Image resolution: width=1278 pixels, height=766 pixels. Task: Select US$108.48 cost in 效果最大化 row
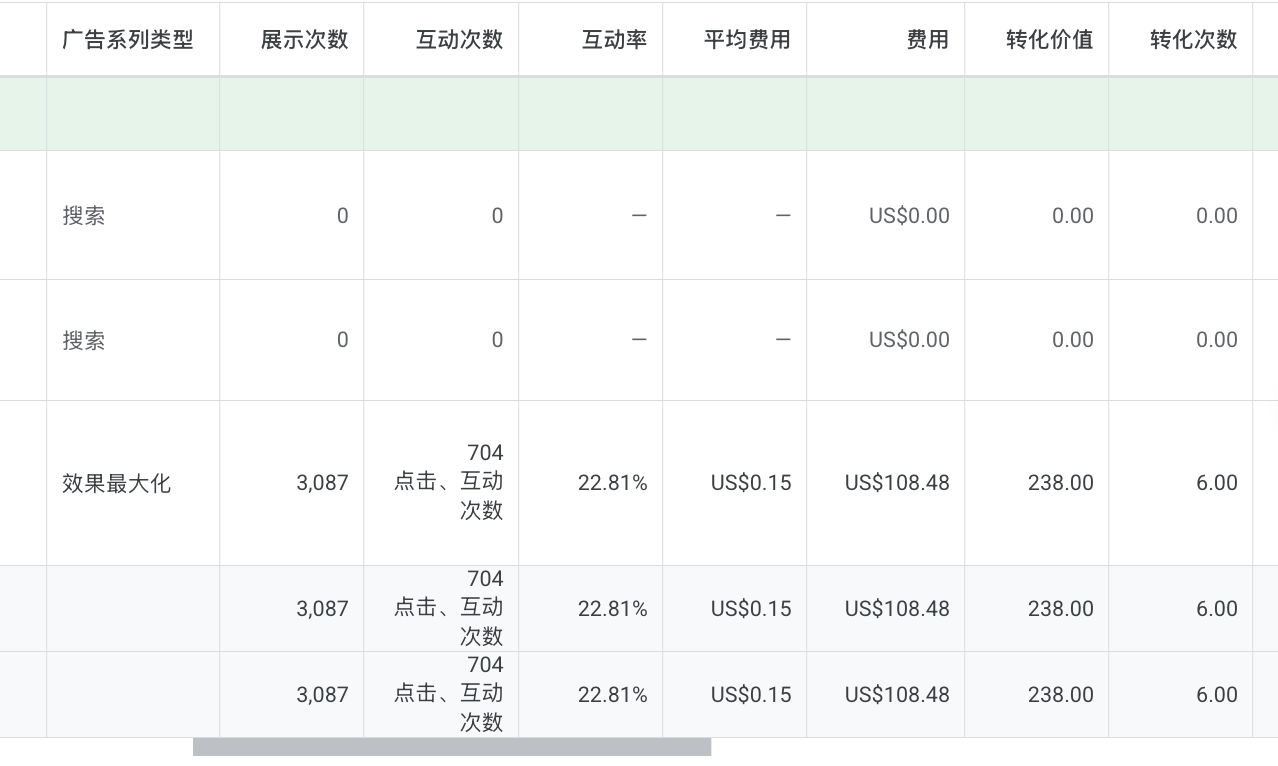896,483
